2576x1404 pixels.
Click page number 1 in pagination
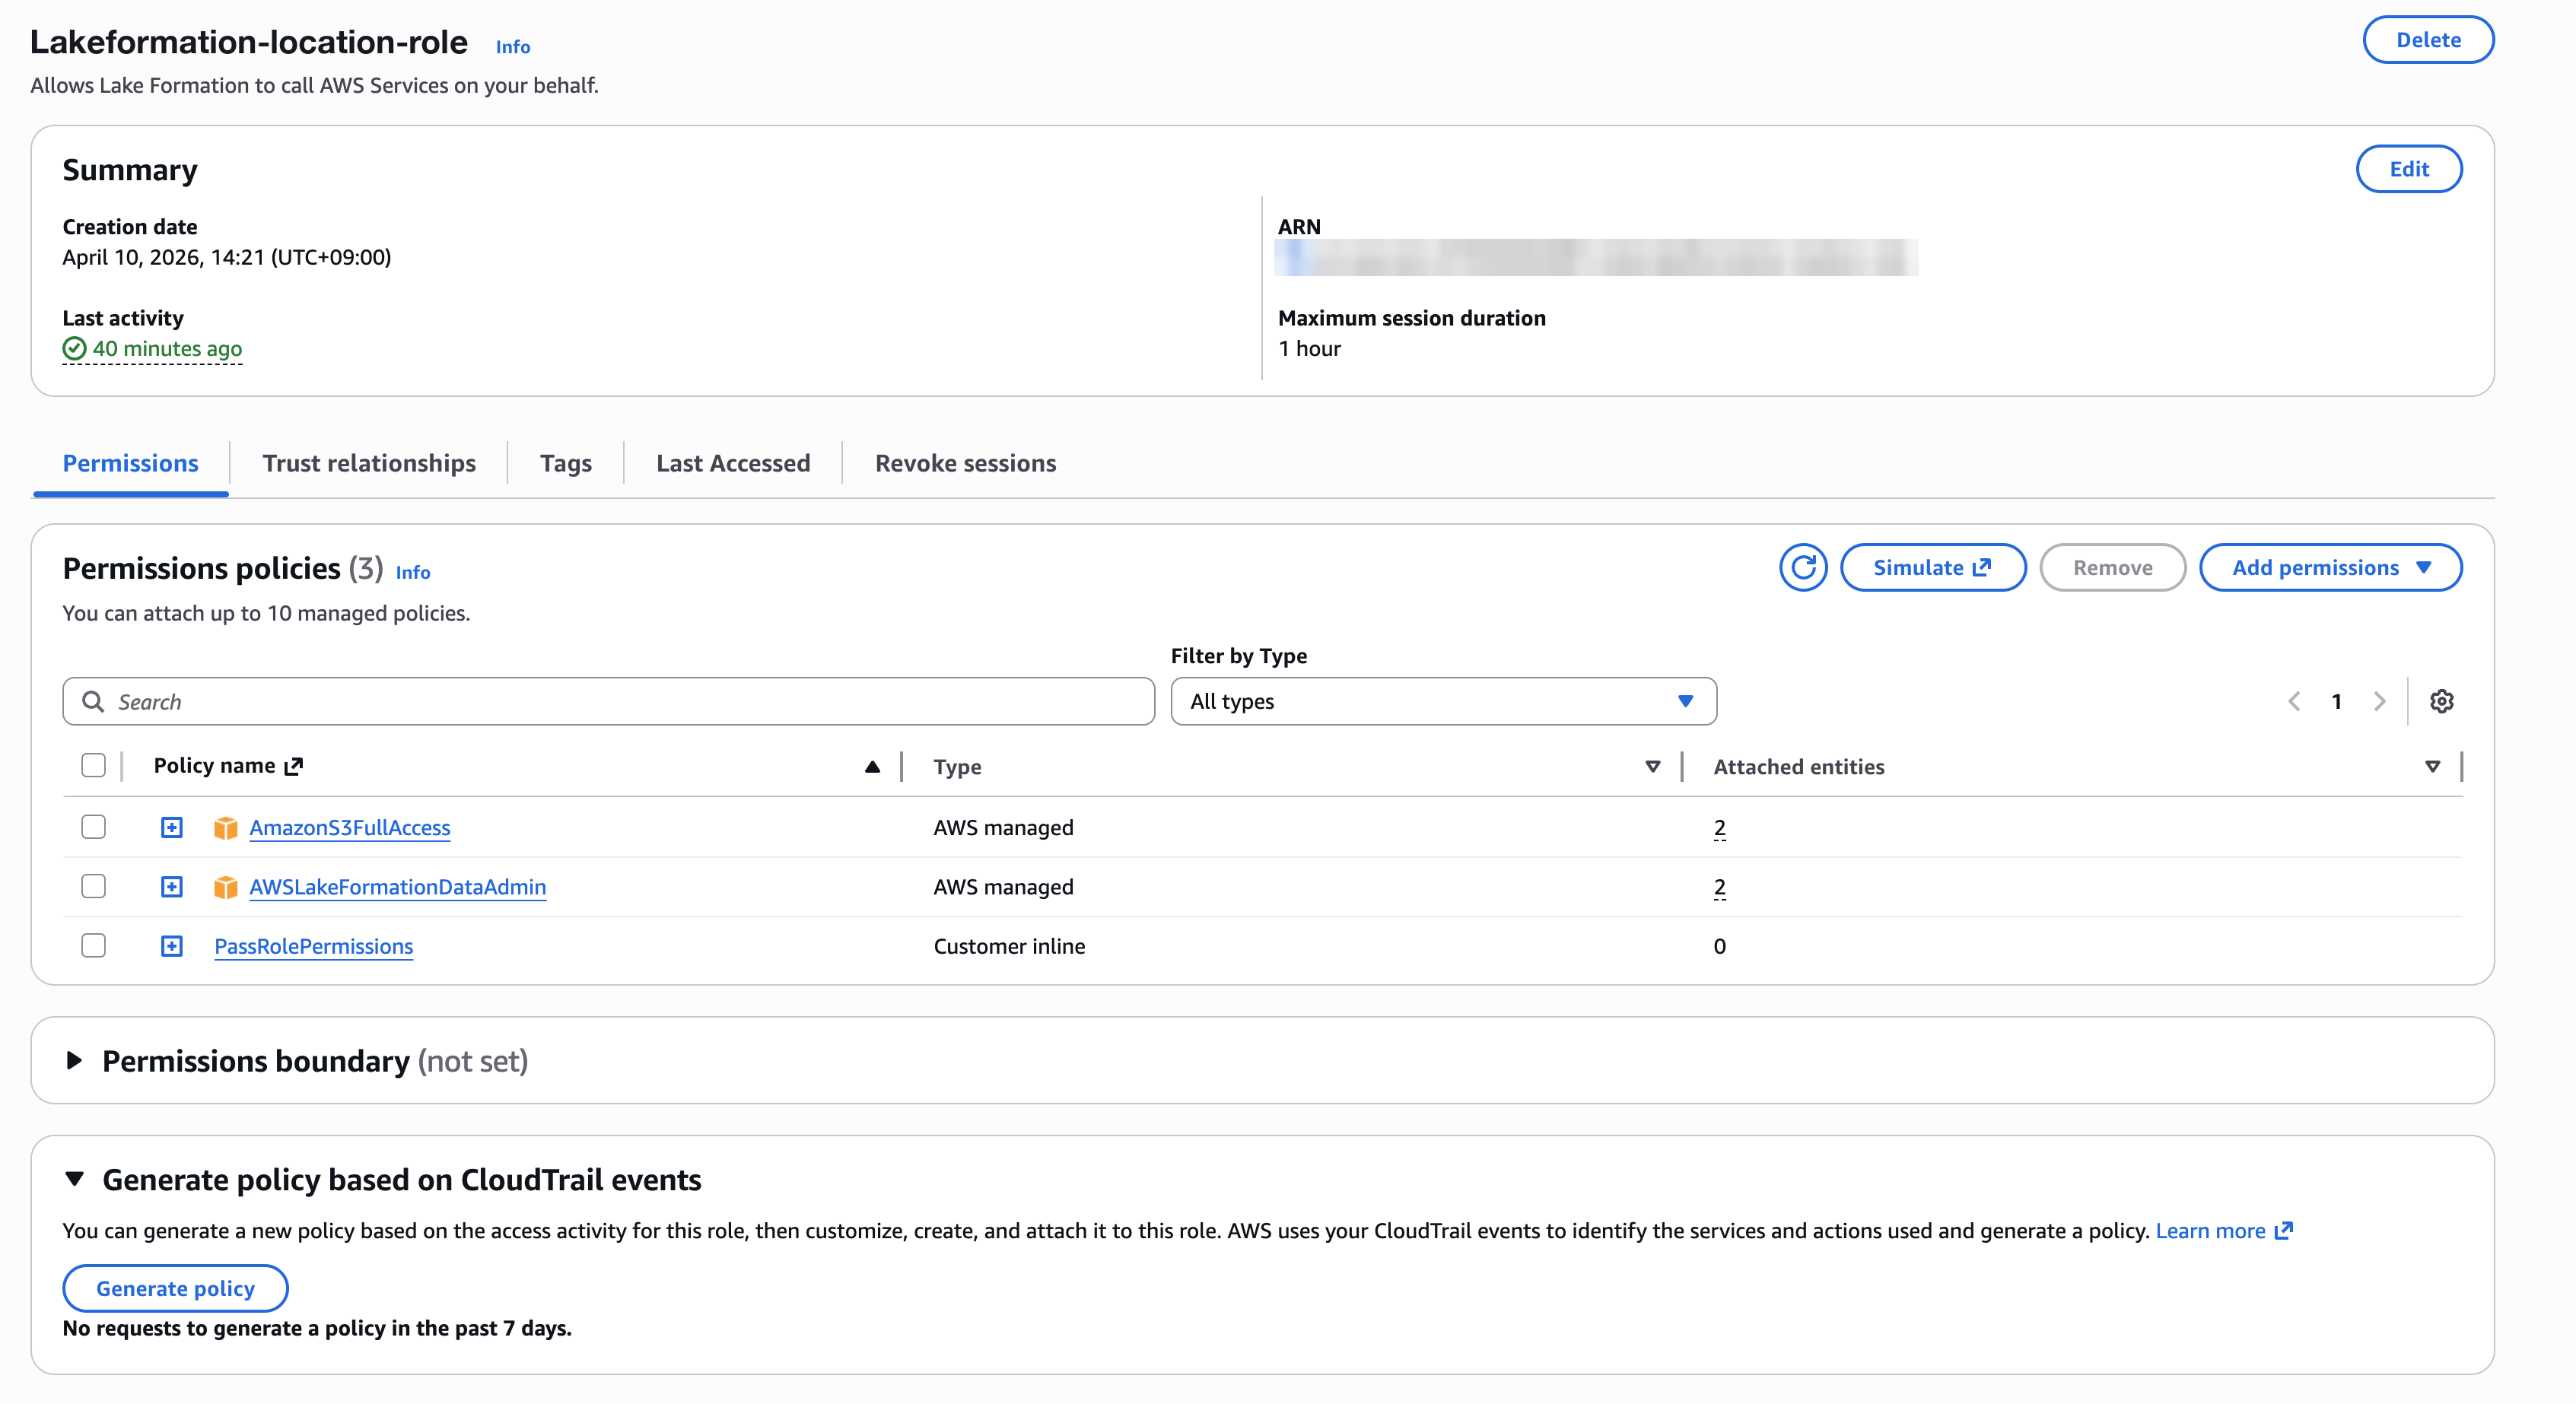pos(2337,702)
